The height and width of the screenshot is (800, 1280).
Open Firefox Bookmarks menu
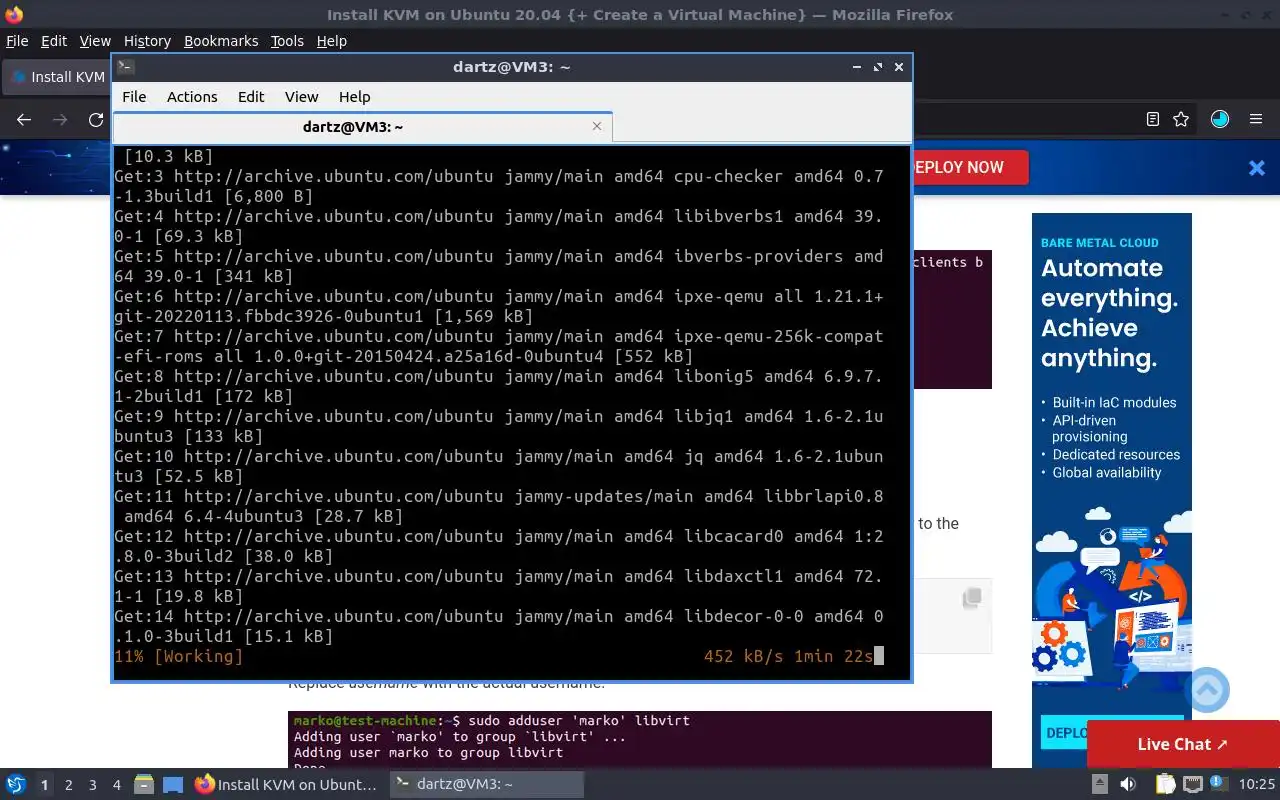221,41
